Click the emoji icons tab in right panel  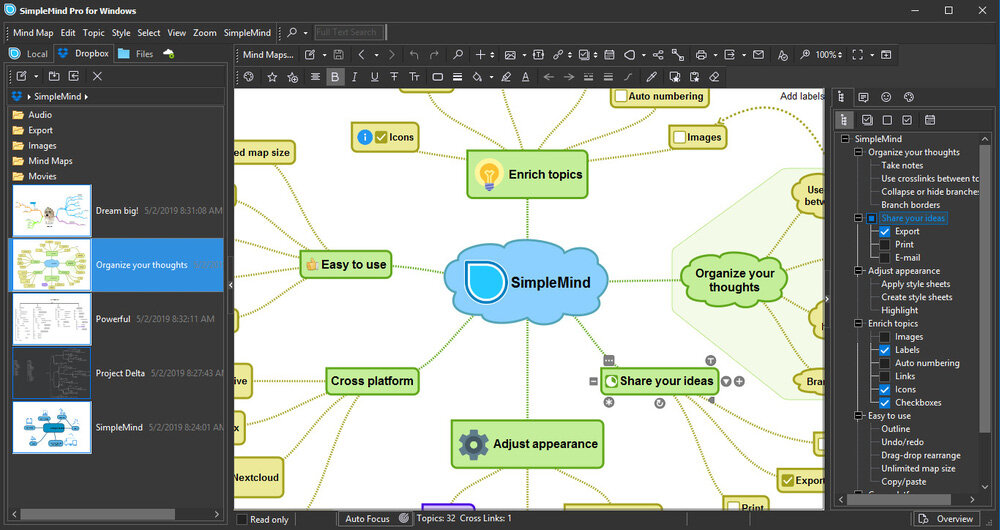(x=886, y=97)
